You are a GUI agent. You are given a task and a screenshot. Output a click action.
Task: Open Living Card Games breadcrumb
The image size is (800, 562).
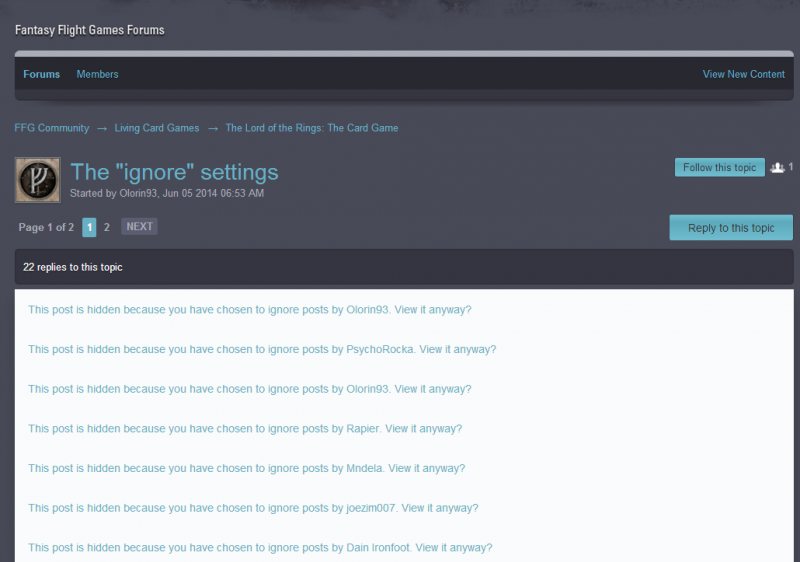click(157, 128)
